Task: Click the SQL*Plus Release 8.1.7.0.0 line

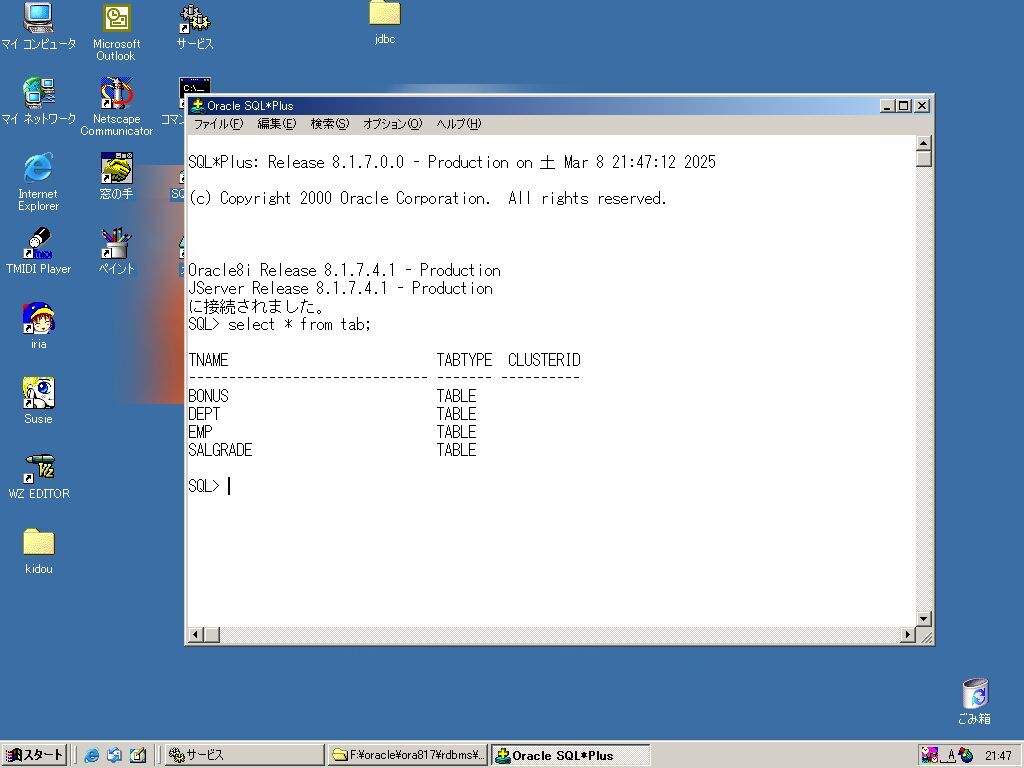Action: click(x=452, y=162)
